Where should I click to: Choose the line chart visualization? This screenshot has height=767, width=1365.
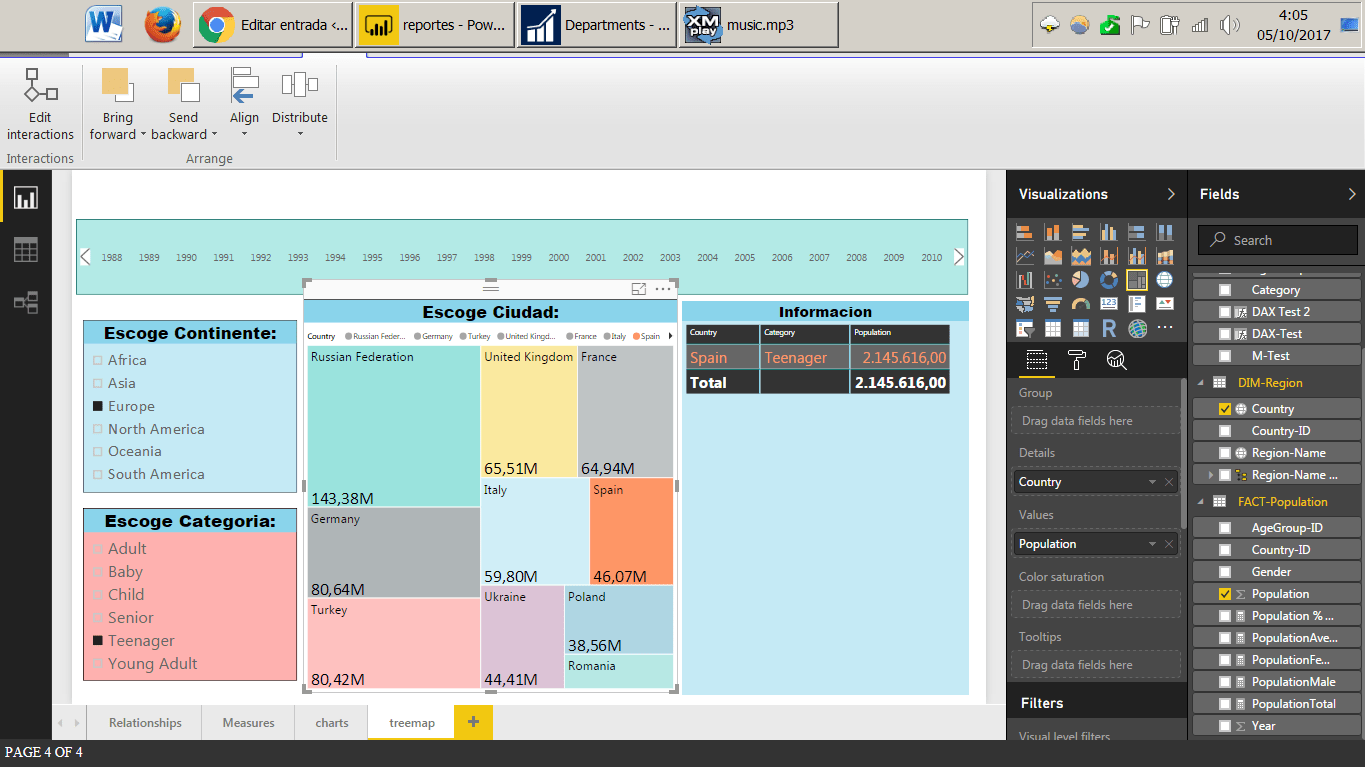pos(1025,256)
